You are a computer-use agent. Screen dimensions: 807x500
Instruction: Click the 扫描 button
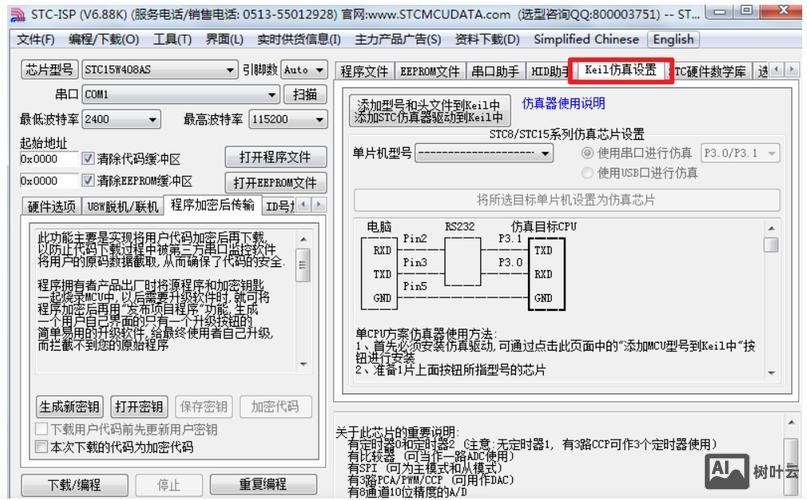305,94
